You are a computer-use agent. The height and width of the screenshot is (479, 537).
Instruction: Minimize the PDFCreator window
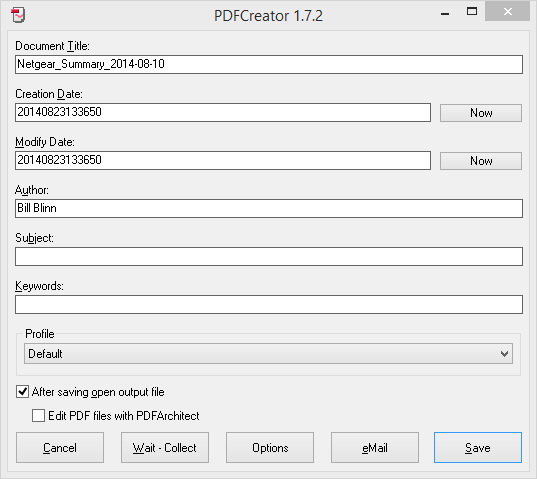pyautogui.click(x=445, y=14)
